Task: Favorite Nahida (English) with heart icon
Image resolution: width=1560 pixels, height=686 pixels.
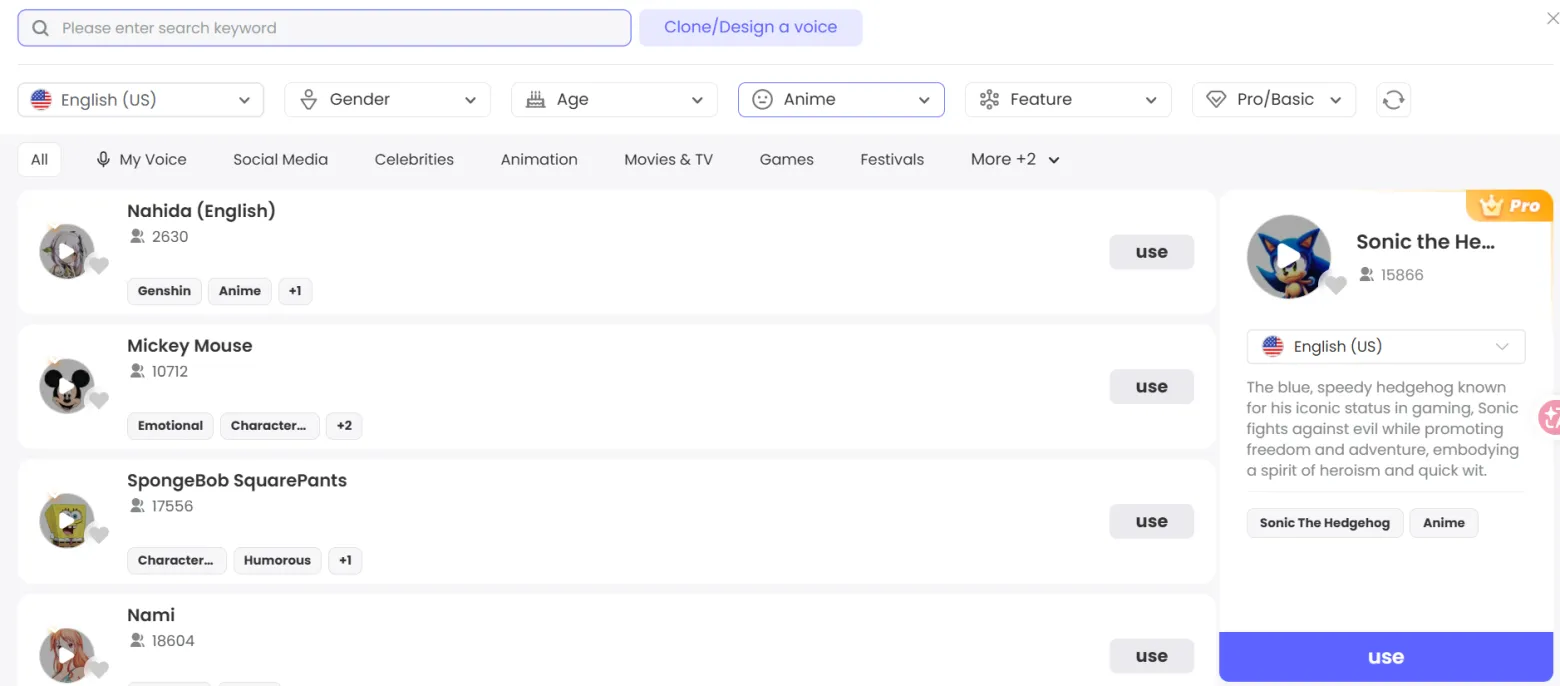Action: click(98, 266)
